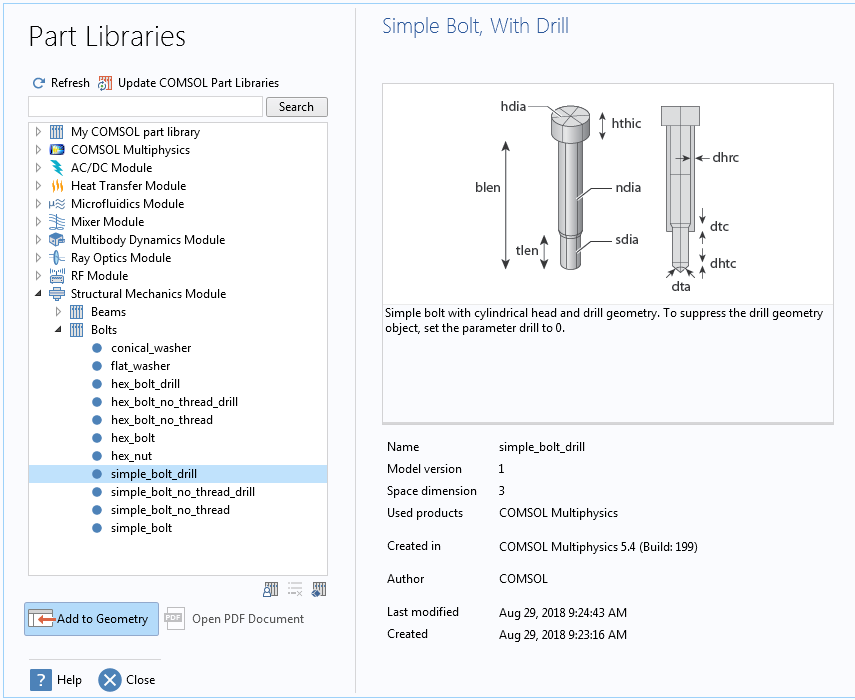This screenshot has height=700, width=855.
Task: Click the Mixer Module icon
Action: (x=57, y=222)
